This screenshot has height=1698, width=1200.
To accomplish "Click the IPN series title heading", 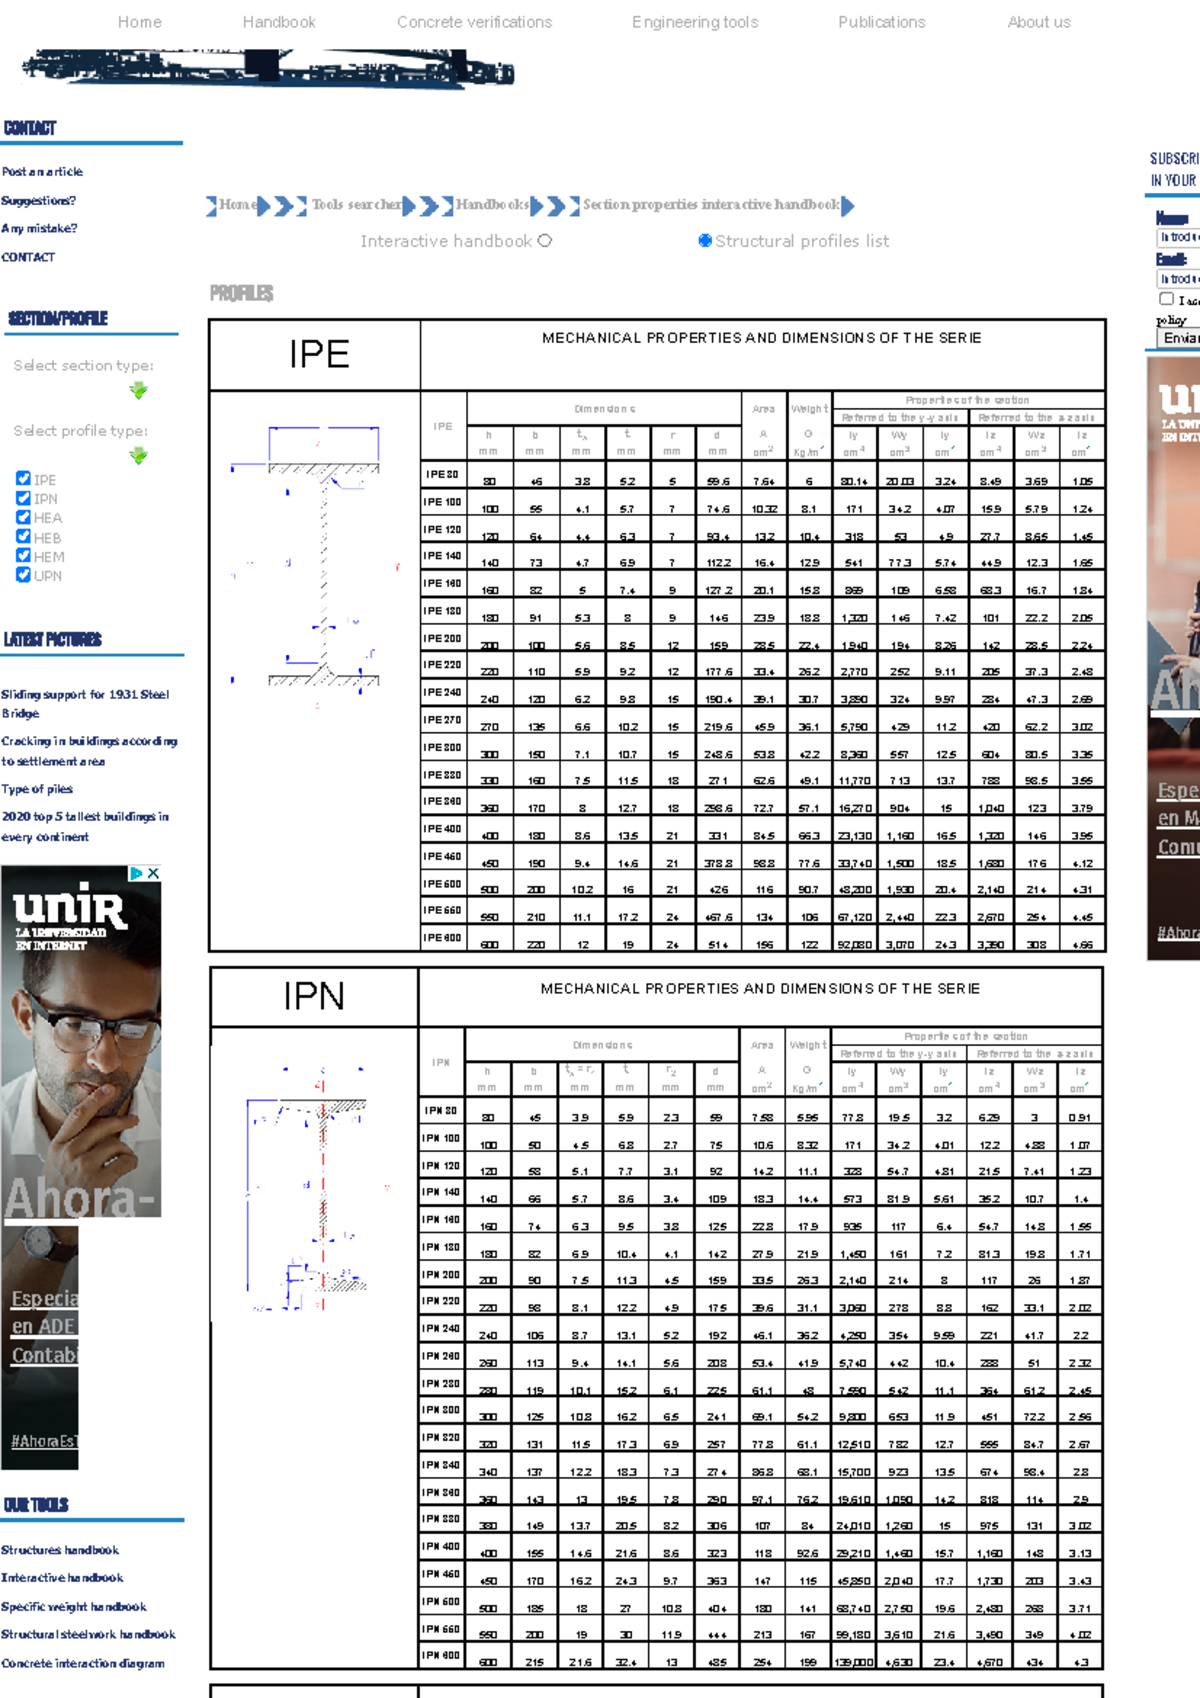I will [314, 996].
